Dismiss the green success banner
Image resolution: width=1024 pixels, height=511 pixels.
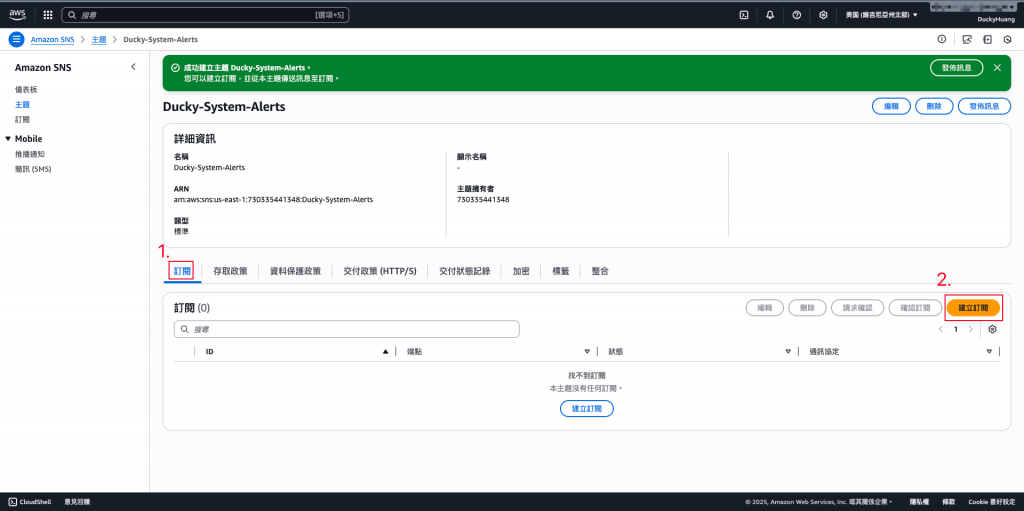tap(997, 67)
